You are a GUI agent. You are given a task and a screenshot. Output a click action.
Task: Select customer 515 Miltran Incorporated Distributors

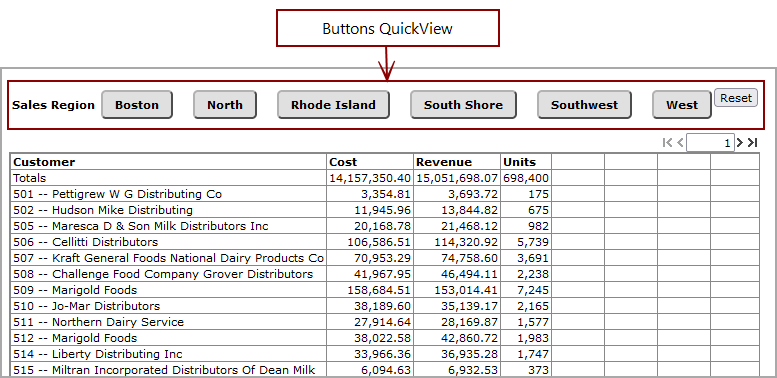(x=168, y=370)
